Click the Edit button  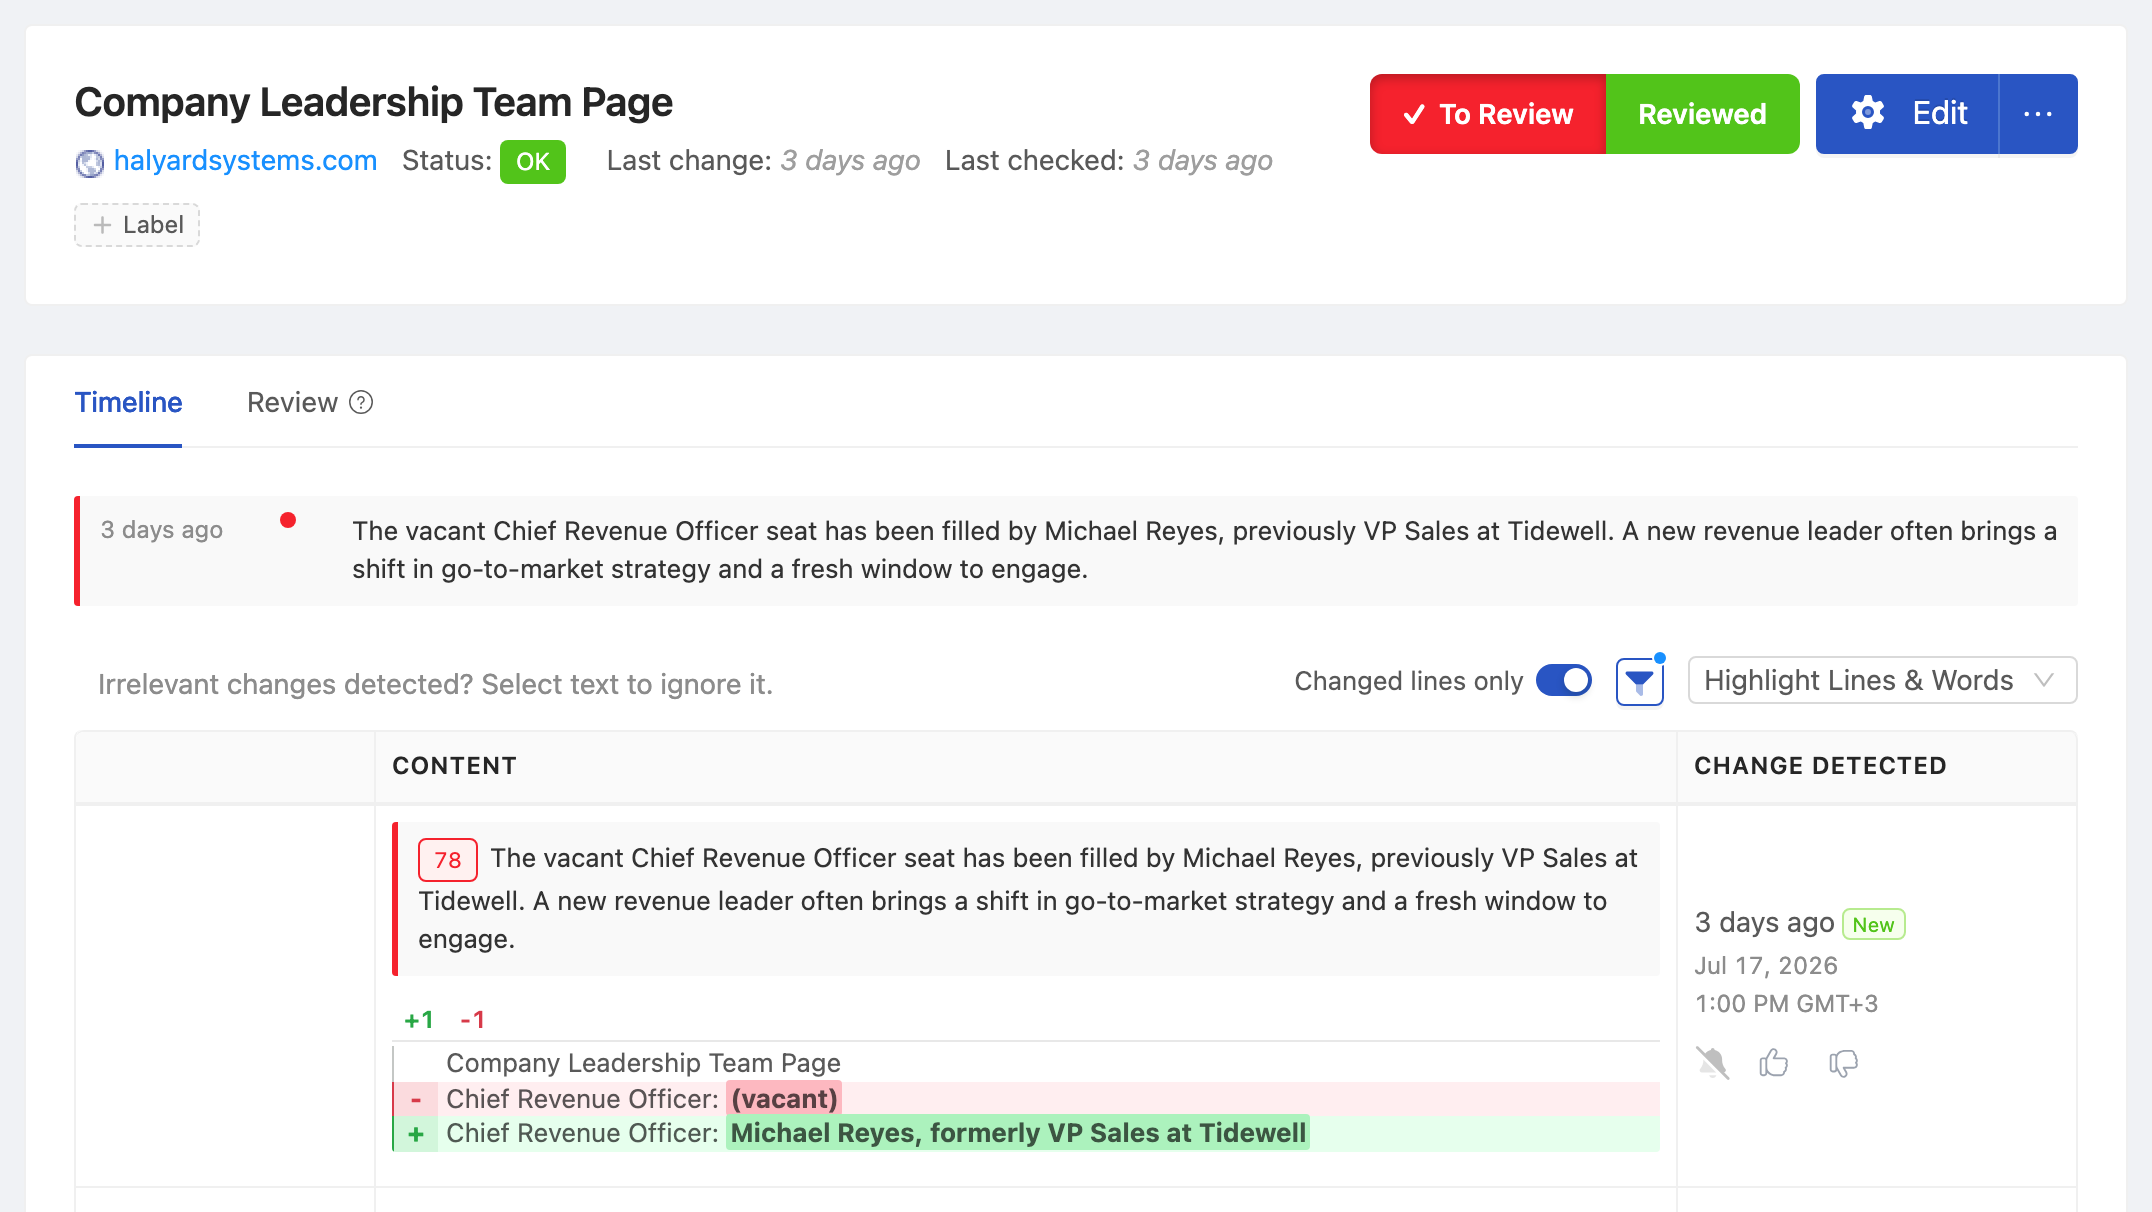click(1907, 114)
